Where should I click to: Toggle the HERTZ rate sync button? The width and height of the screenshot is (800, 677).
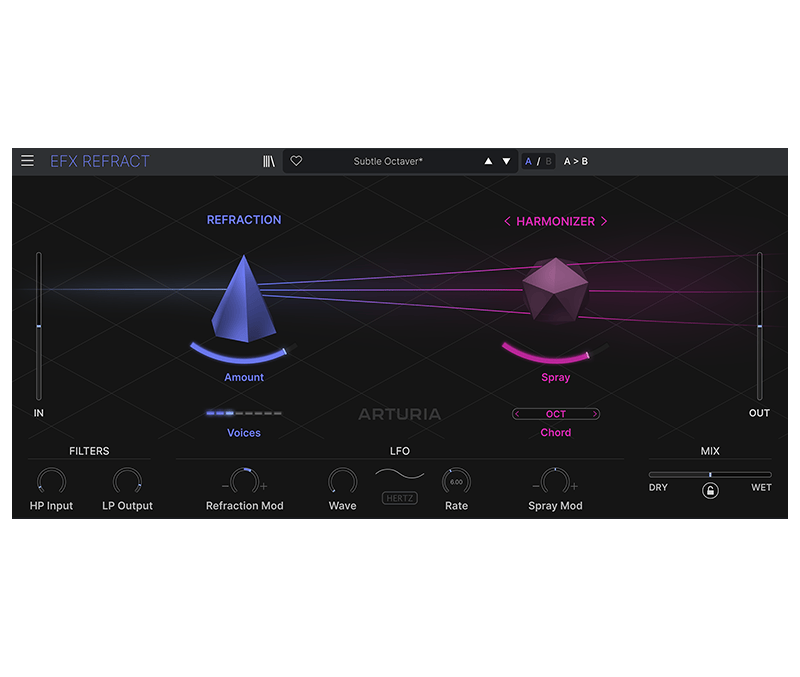(x=399, y=497)
